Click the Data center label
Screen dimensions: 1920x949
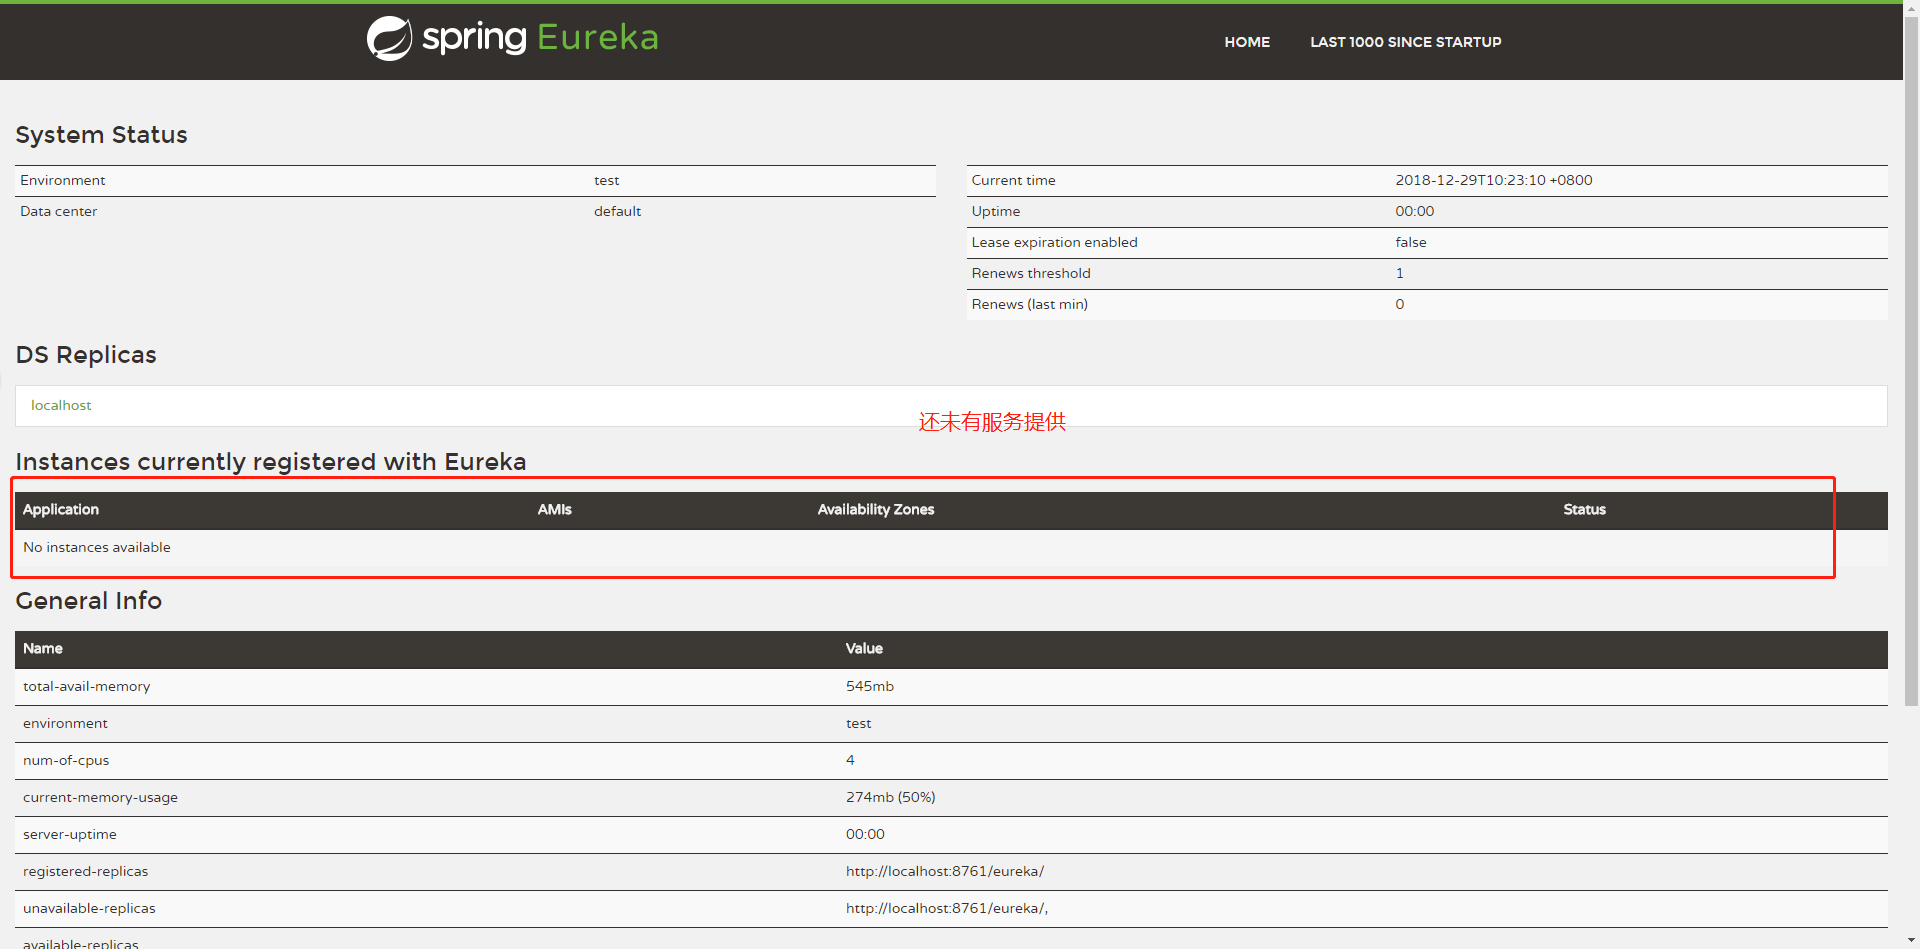coord(59,211)
